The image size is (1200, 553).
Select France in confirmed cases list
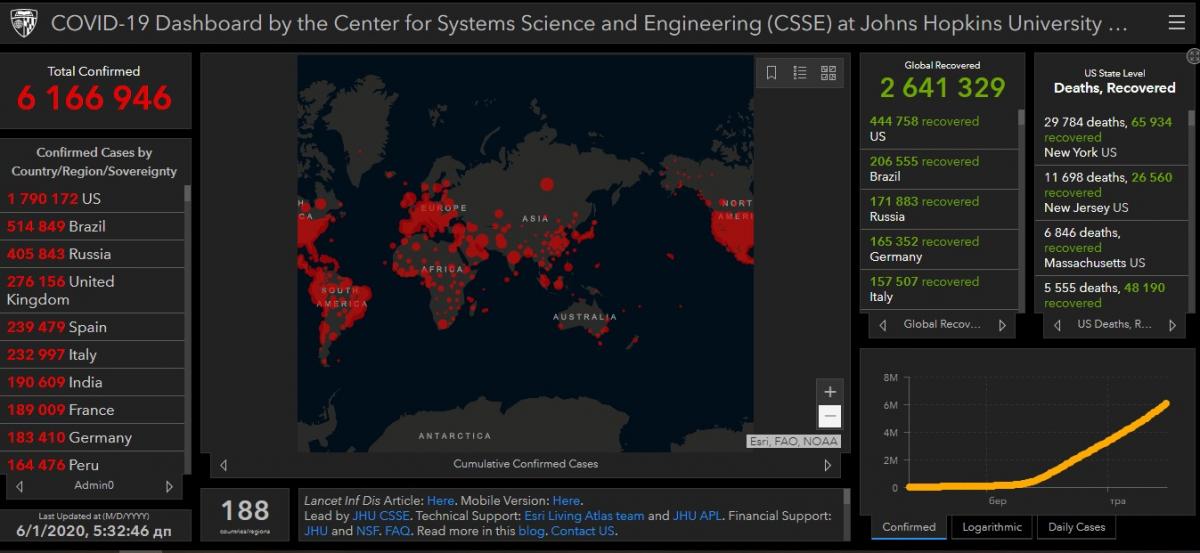(92, 410)
